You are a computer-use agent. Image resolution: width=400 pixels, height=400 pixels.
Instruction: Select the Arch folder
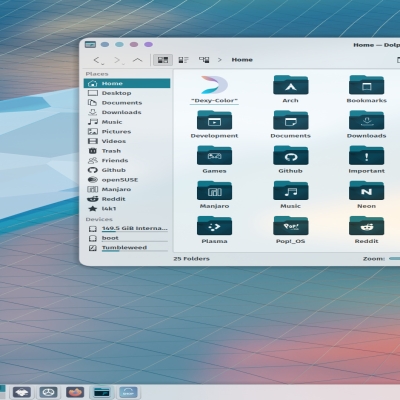290,89
